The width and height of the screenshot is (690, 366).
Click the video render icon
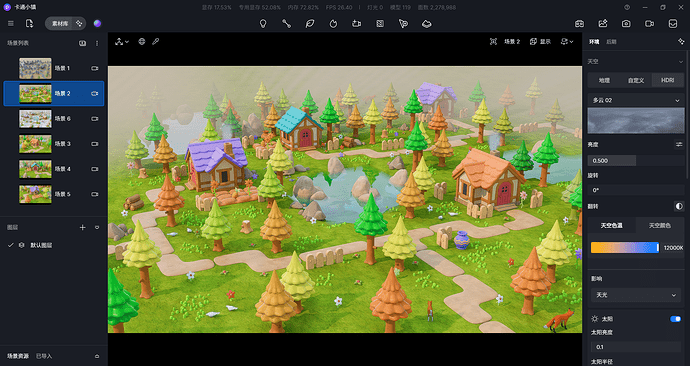click(650, 24)
